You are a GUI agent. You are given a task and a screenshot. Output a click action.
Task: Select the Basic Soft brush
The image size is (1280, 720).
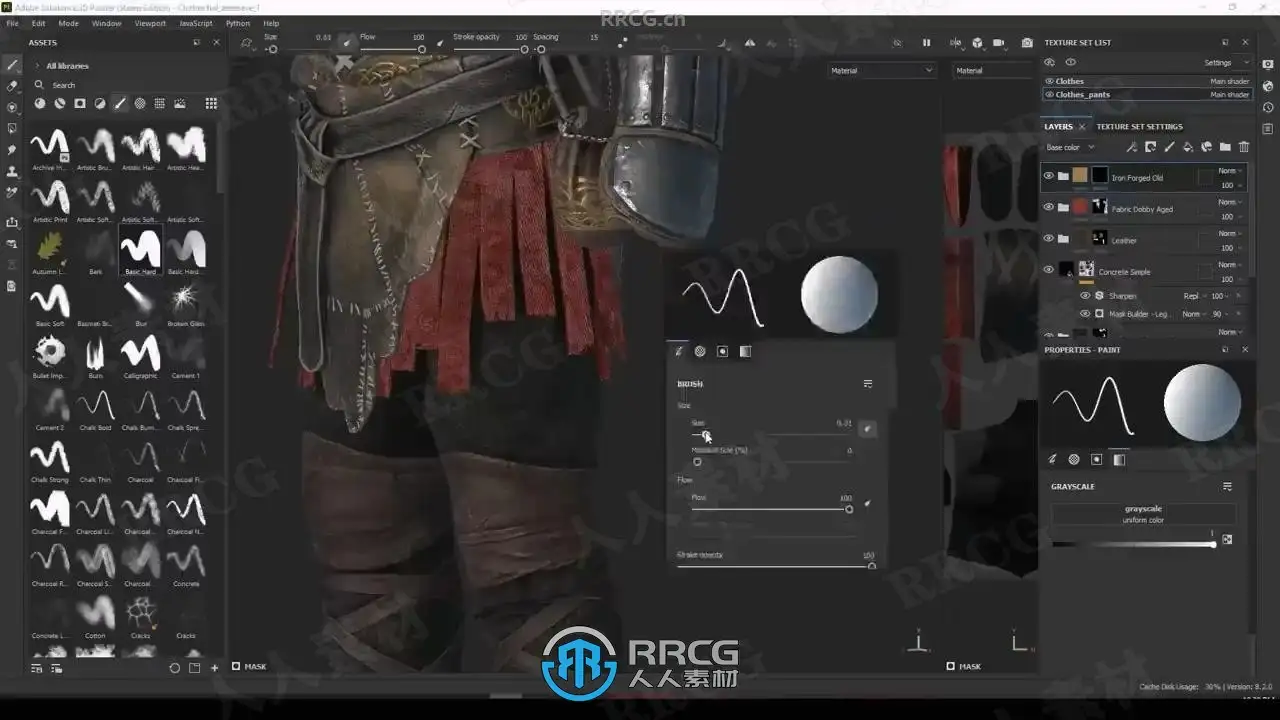(50, 304)
